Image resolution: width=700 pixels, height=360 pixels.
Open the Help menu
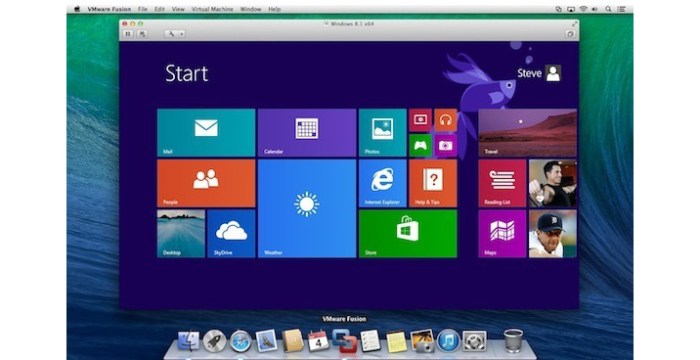pyautogui.click(x=275, y=9)
